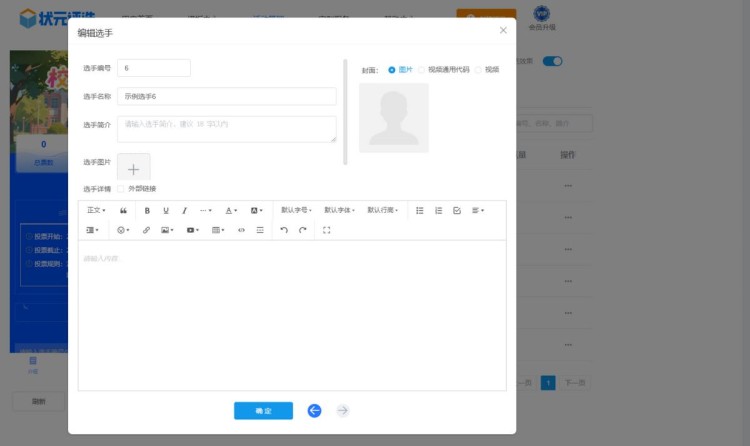Select the 视频通用代码 cover radio option

coord(422,70)
